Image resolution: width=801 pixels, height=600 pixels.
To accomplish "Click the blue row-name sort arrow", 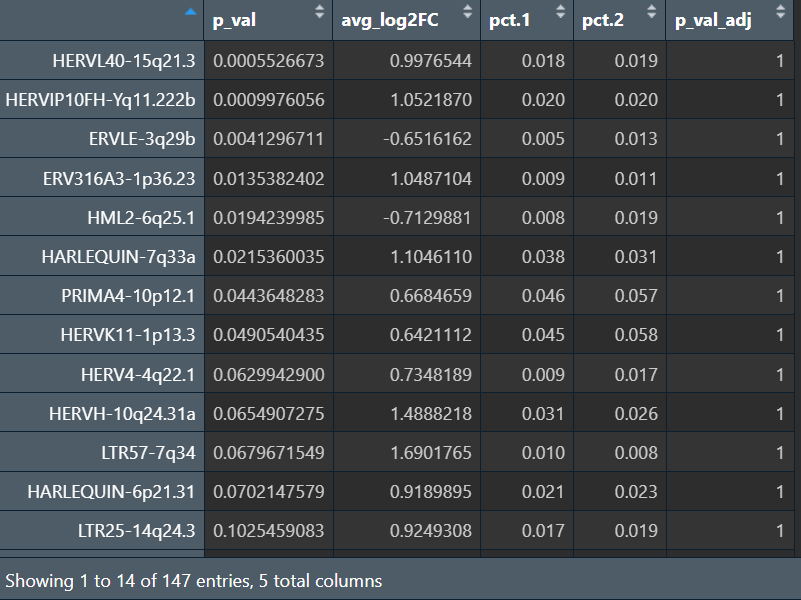I will pyautogui.click(x=191, y=12).
